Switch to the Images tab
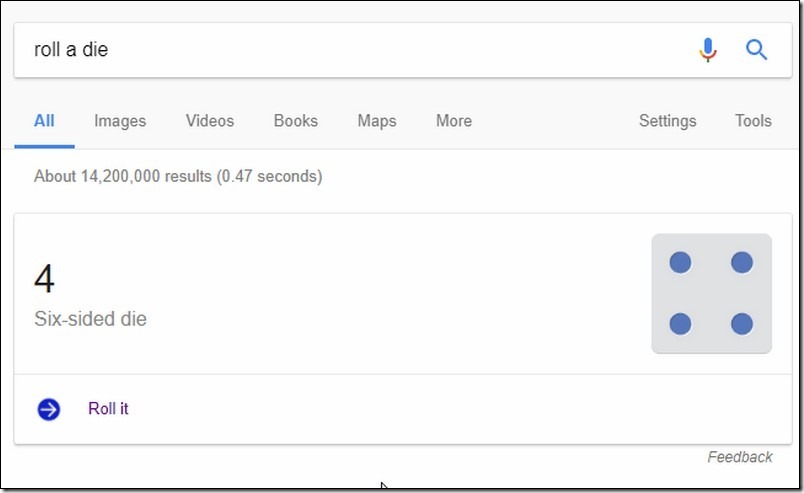The image size is (804, 493). tap(120, 121)
